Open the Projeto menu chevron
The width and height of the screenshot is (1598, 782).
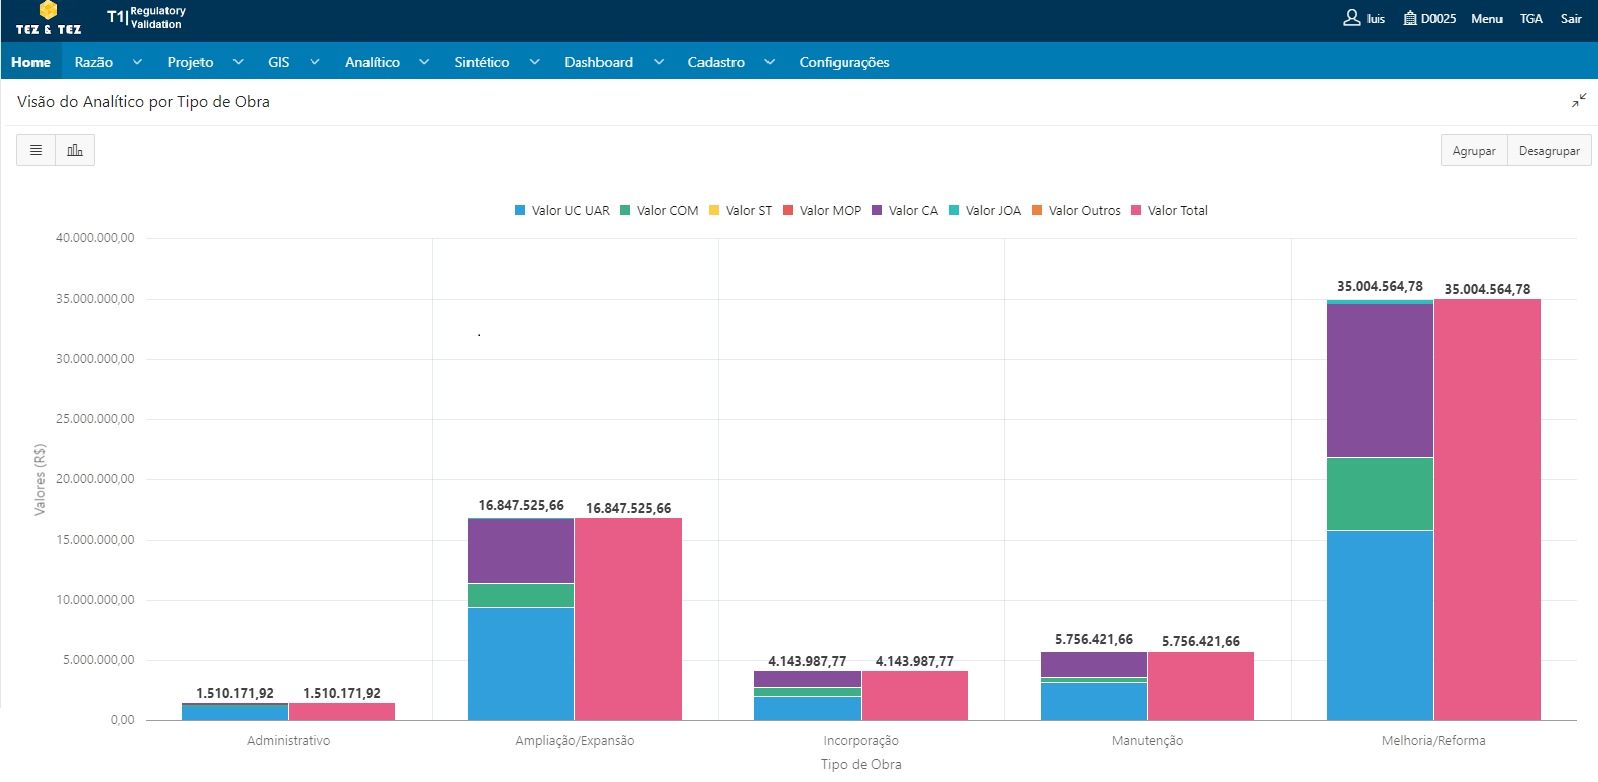coord(238,62)
